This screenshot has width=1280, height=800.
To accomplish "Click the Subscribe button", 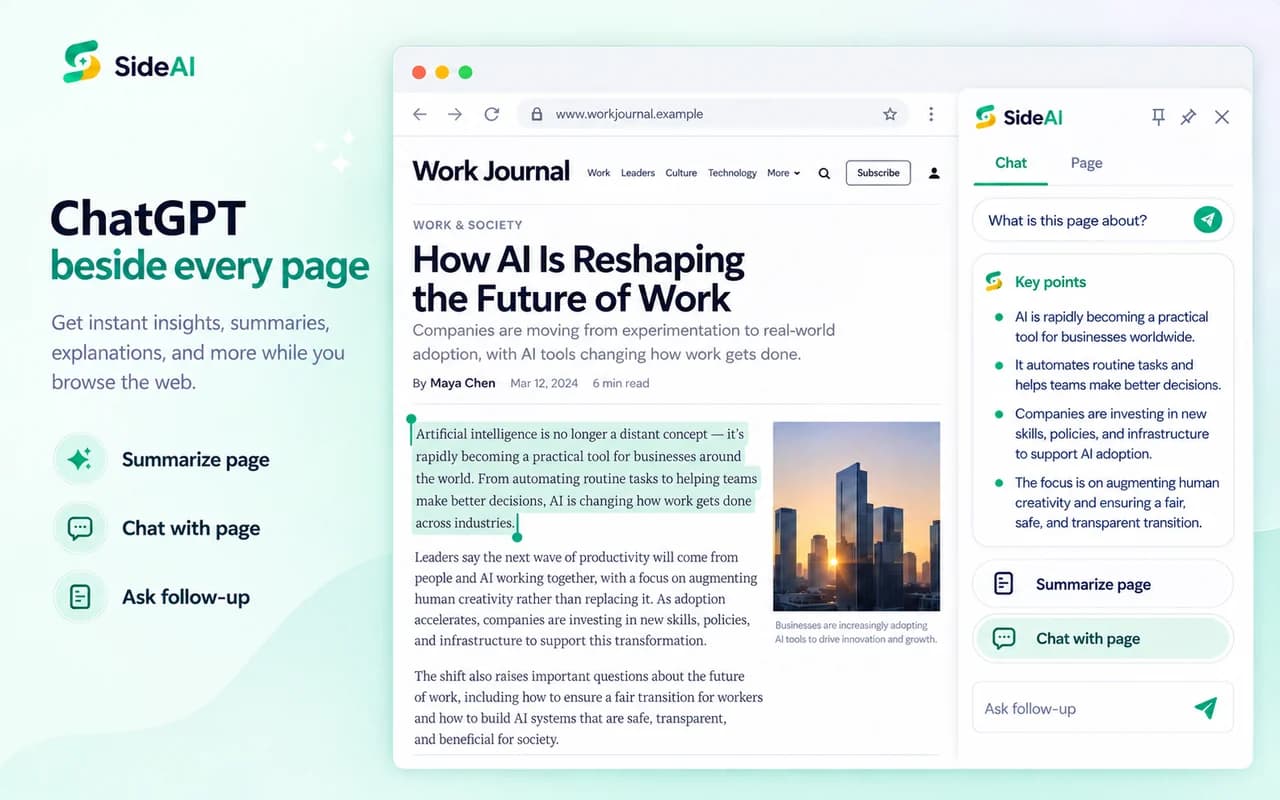I will pos(878,173).
